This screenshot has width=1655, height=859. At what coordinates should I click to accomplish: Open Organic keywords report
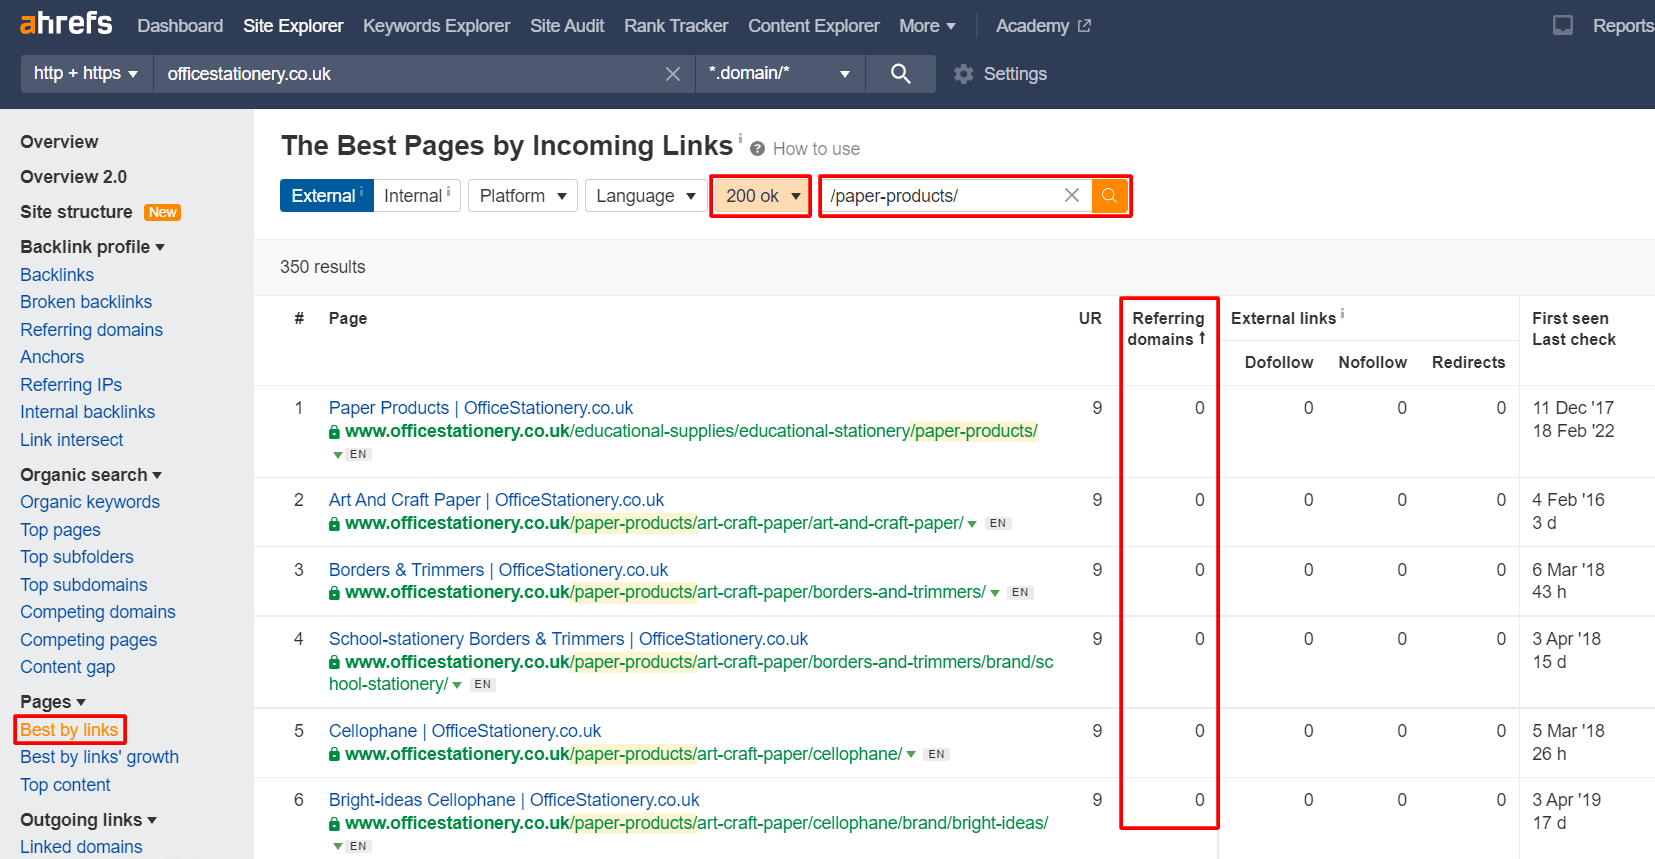90,502
